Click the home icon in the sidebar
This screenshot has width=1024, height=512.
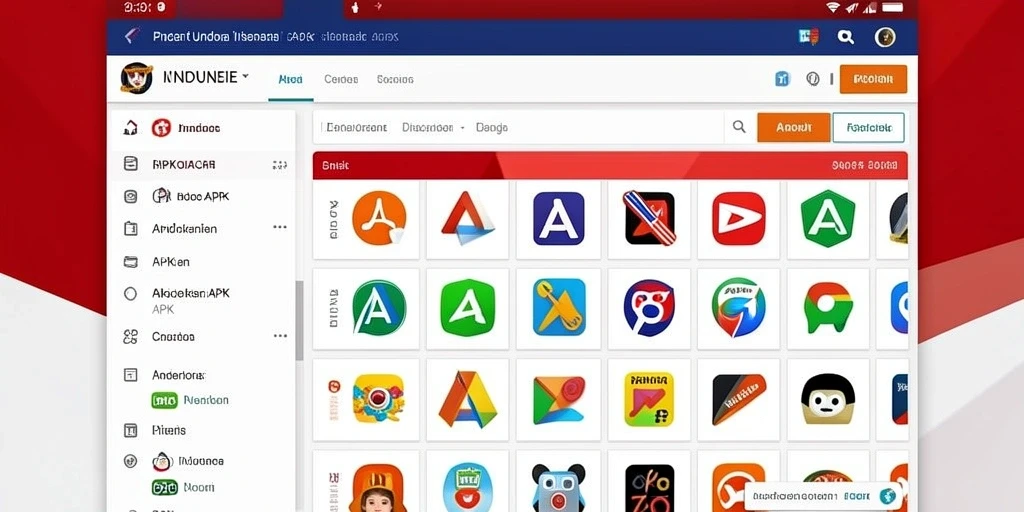[x=131, y=128]
